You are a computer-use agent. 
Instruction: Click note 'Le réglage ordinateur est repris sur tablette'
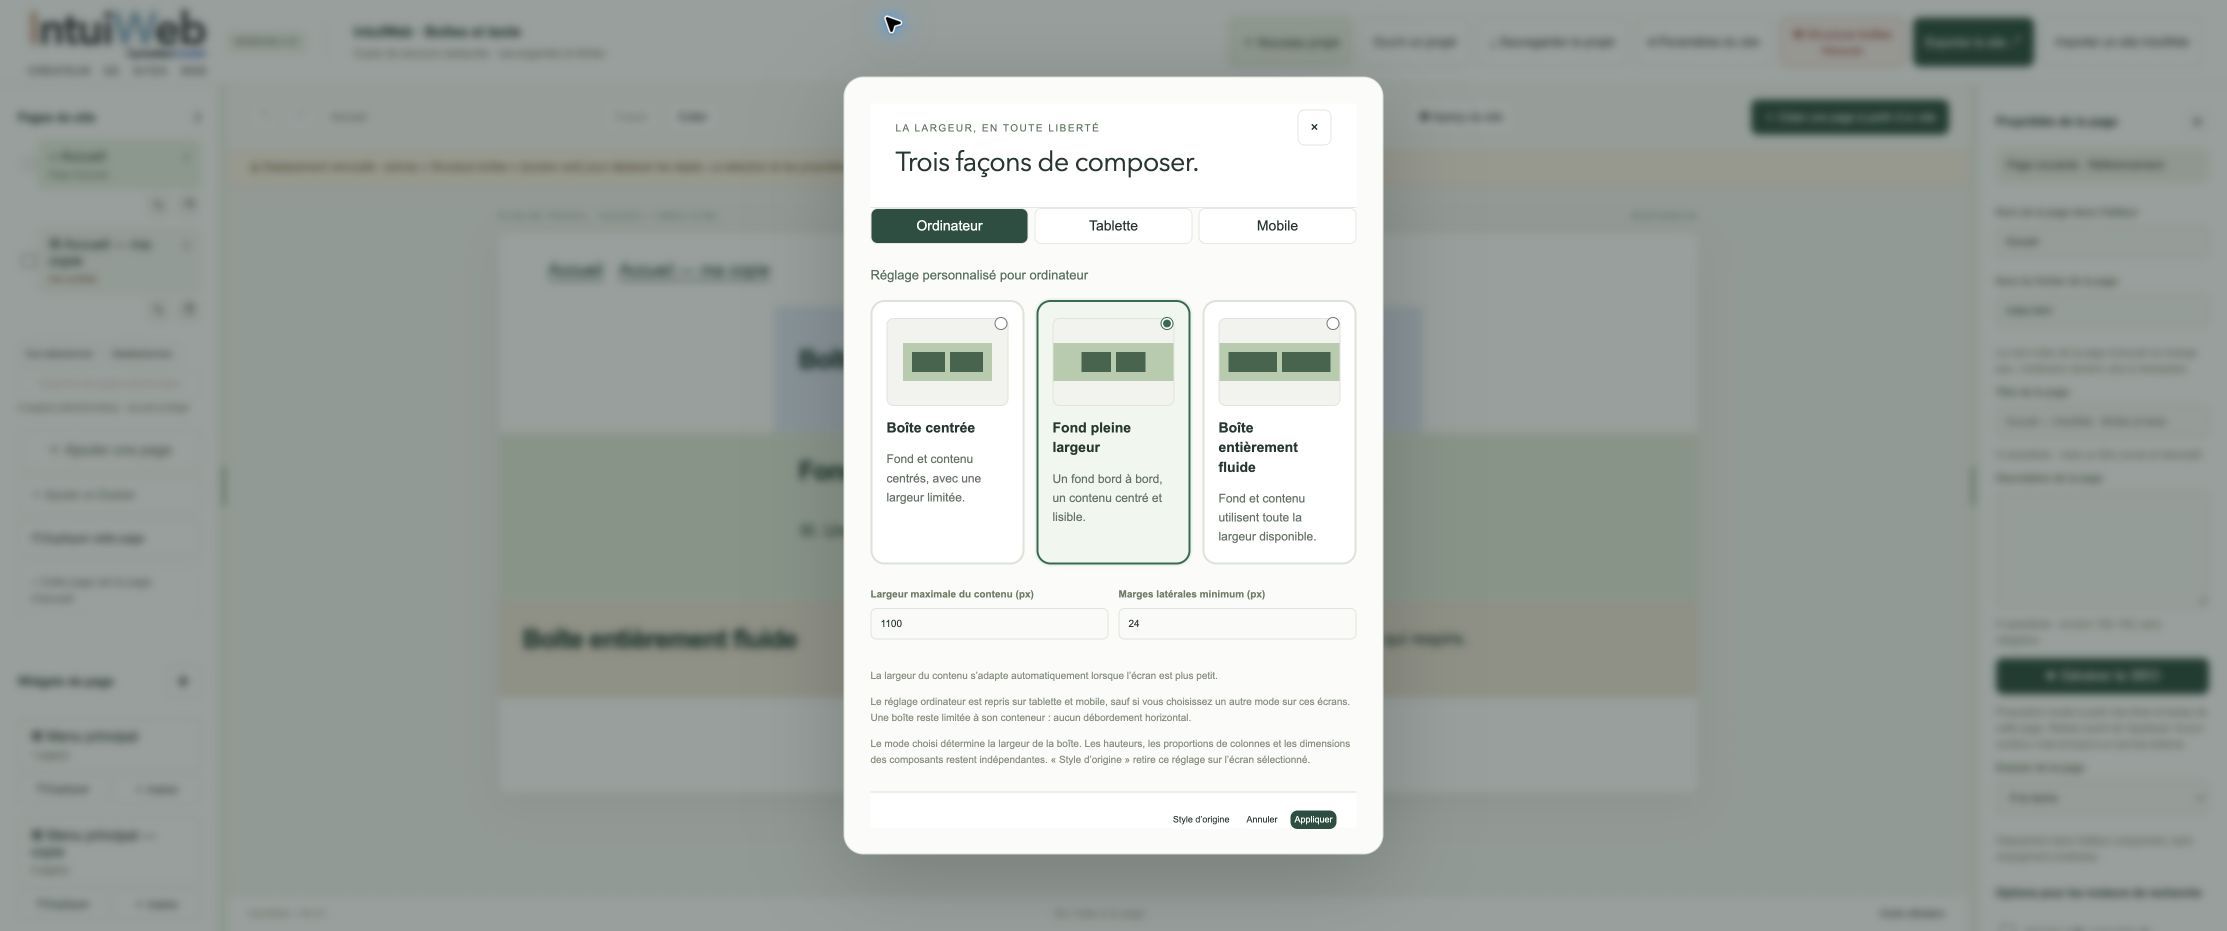coord(1110,710)
